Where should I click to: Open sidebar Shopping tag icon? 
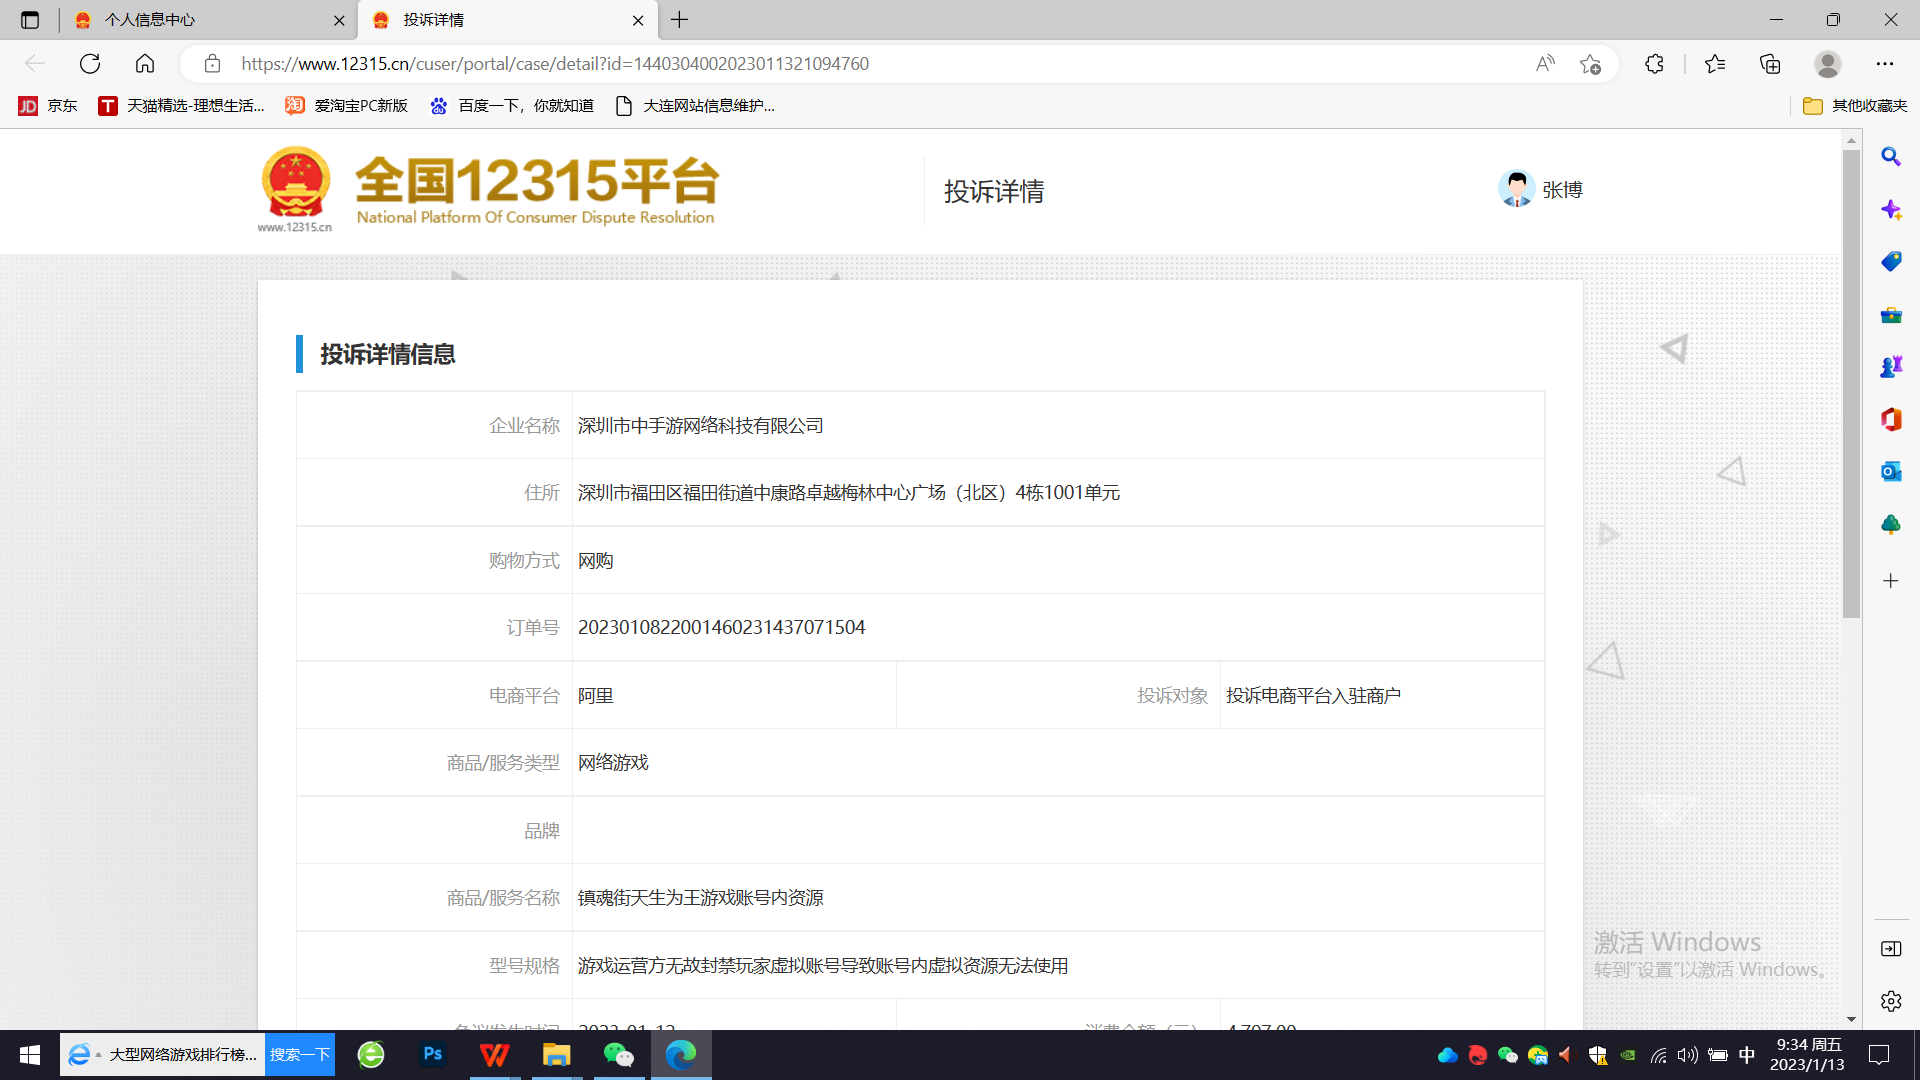coord(1891,262)
